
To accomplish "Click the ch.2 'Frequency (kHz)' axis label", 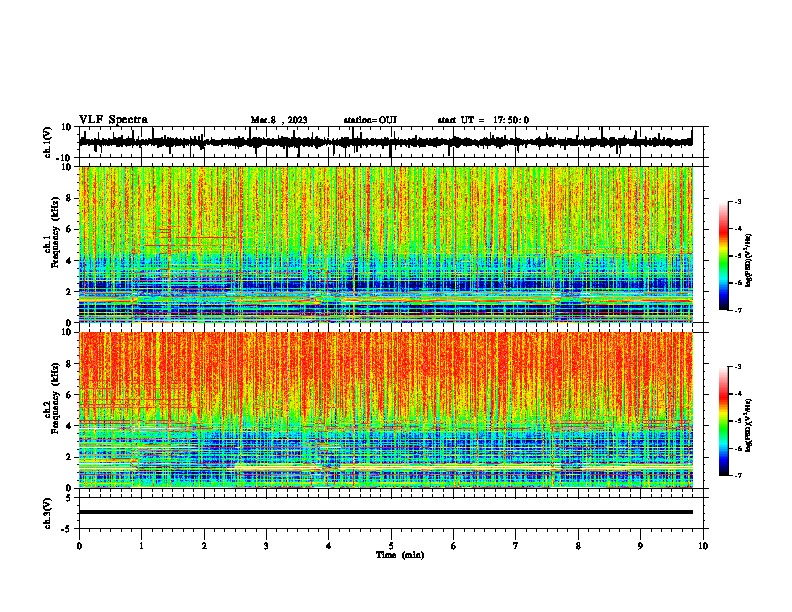I will pos(55,398).
